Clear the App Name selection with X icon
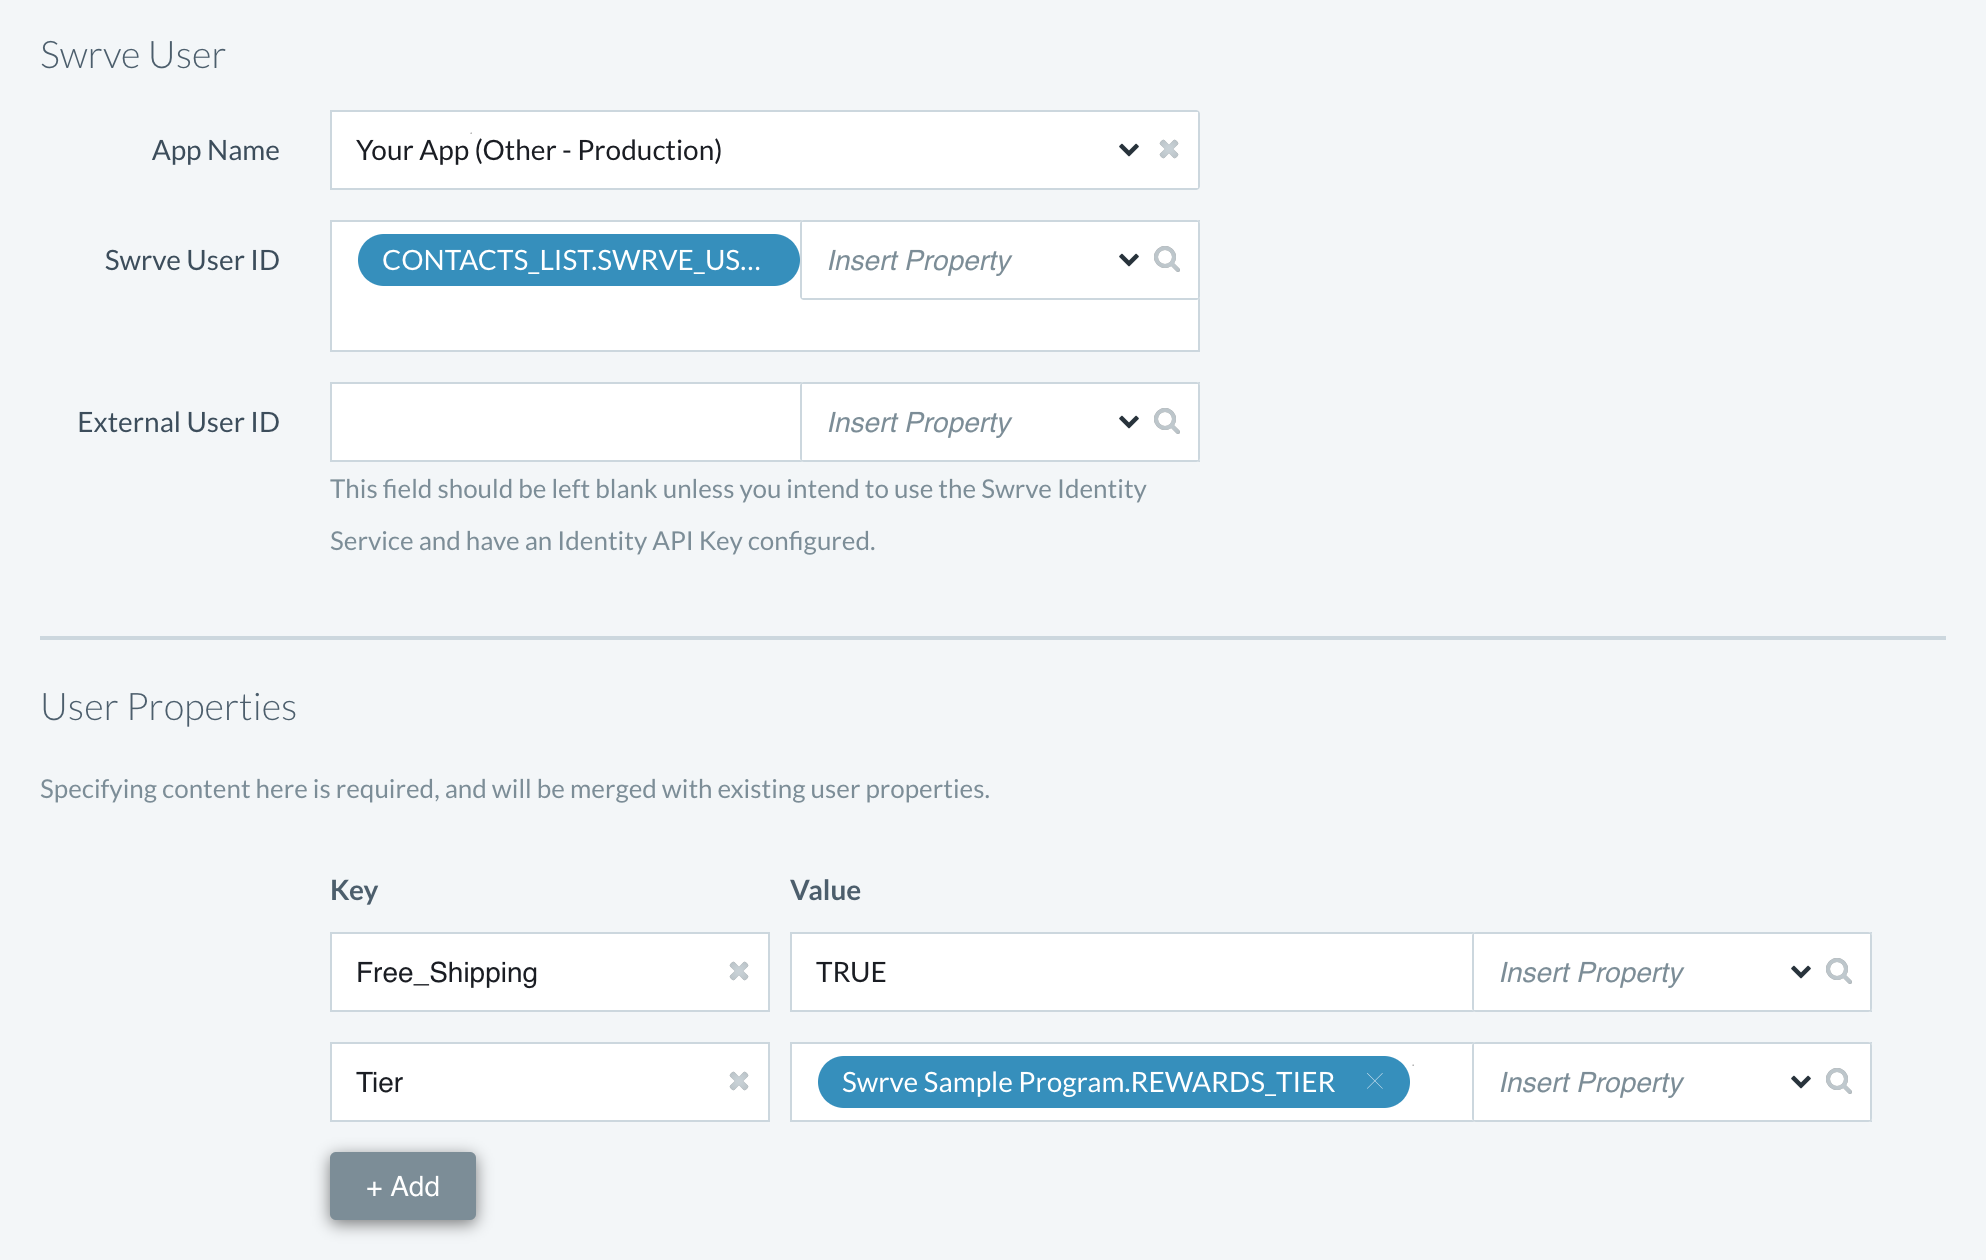The width and height of the screenshot is (1986, 1260). tap(1168, 150)
